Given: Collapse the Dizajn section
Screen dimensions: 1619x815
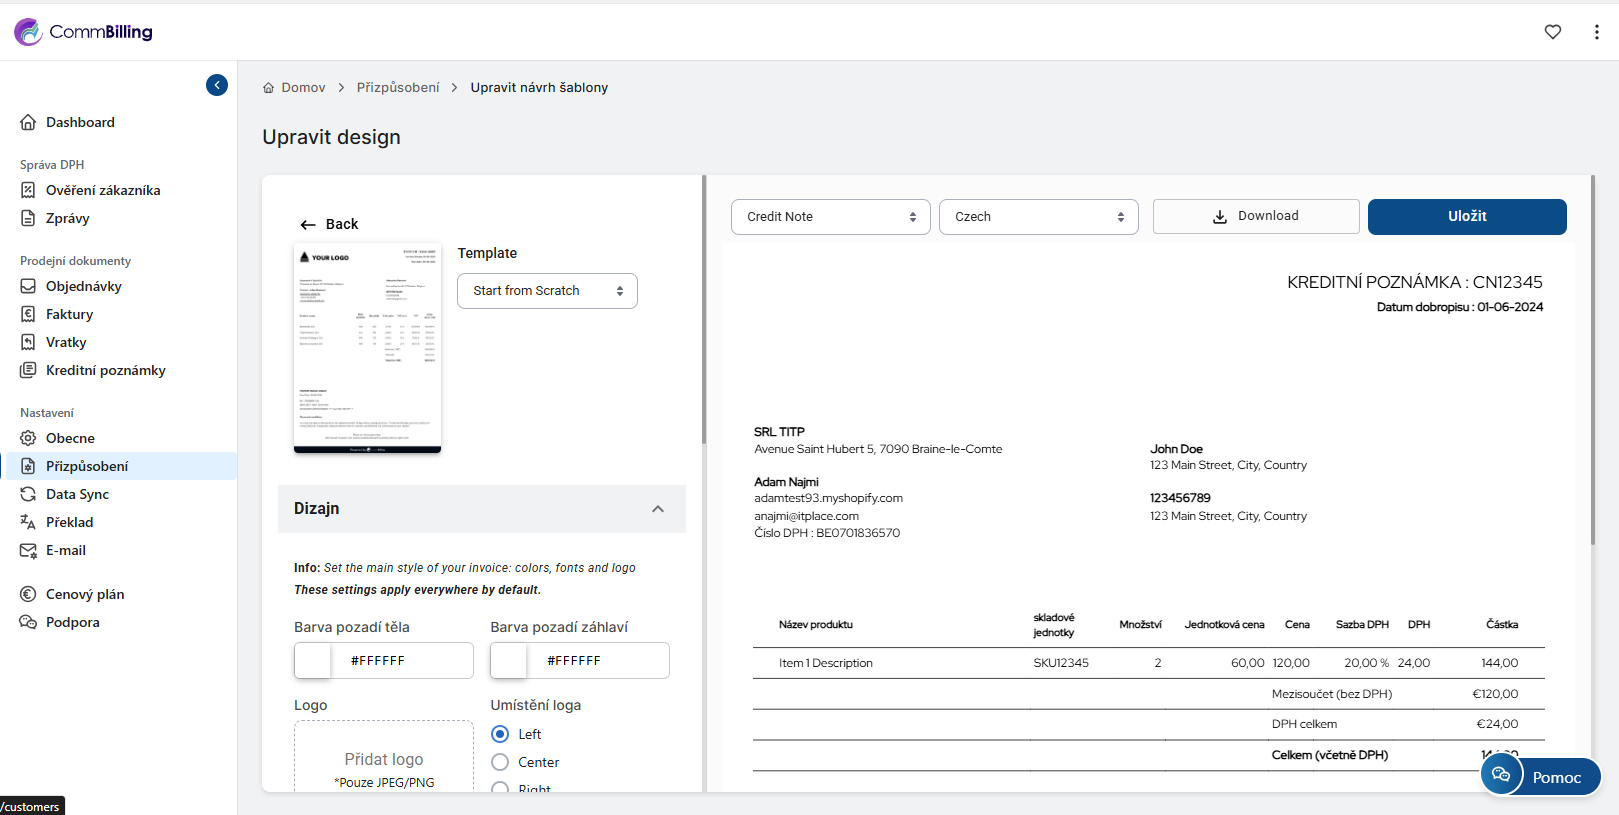Looking at the screenshot, I should point(657,509).
